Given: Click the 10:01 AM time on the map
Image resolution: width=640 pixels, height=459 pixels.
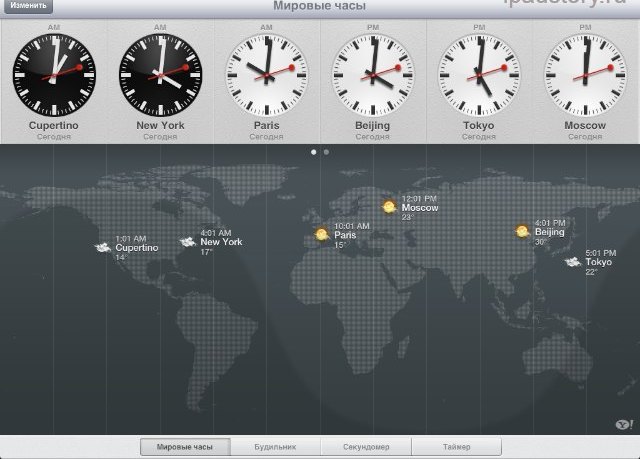Looking at the screenshot, I should coord(352,226).
